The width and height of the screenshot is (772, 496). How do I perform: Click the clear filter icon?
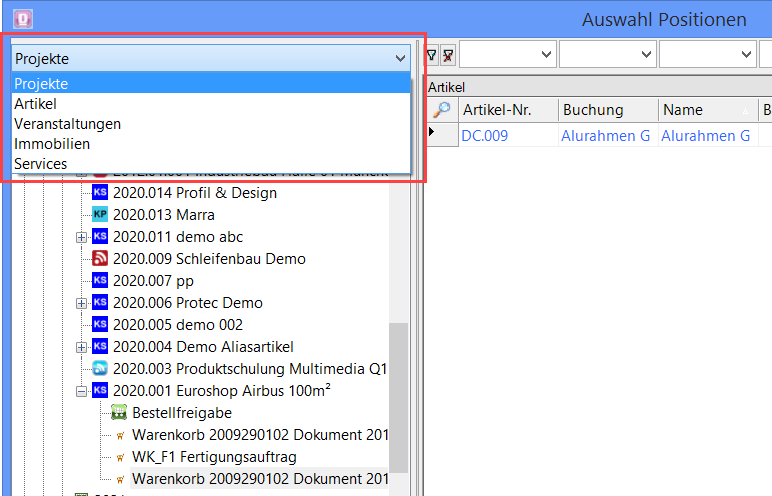point(447,54)
